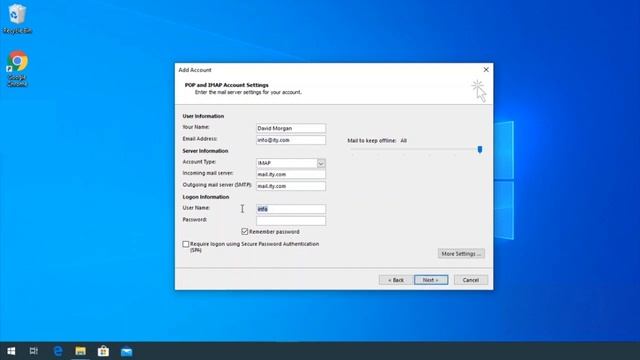Viewport: 640px width, 360px height.
Task: Launch Microsoft Edge from the taskbar
Action: coord(58,351)
